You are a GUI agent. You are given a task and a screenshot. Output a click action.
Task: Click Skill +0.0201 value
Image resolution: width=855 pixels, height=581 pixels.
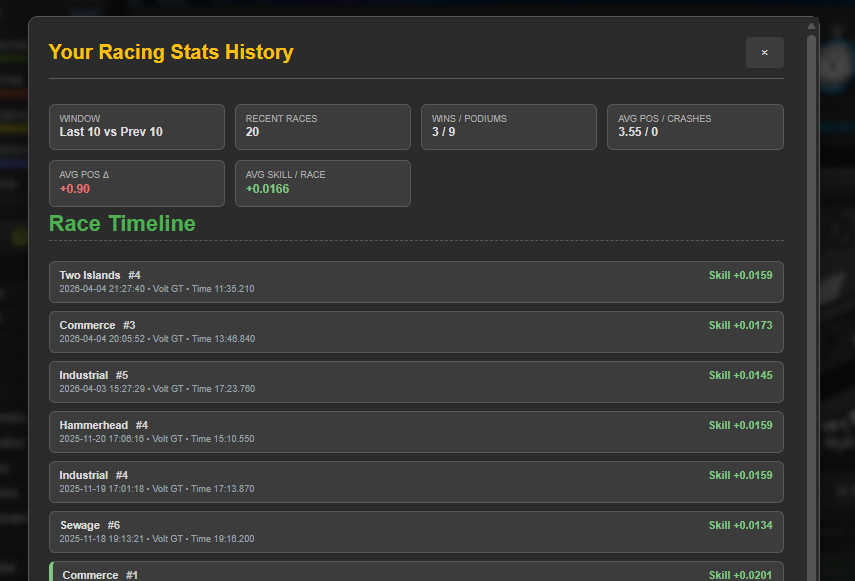click(x=740, y=575)
